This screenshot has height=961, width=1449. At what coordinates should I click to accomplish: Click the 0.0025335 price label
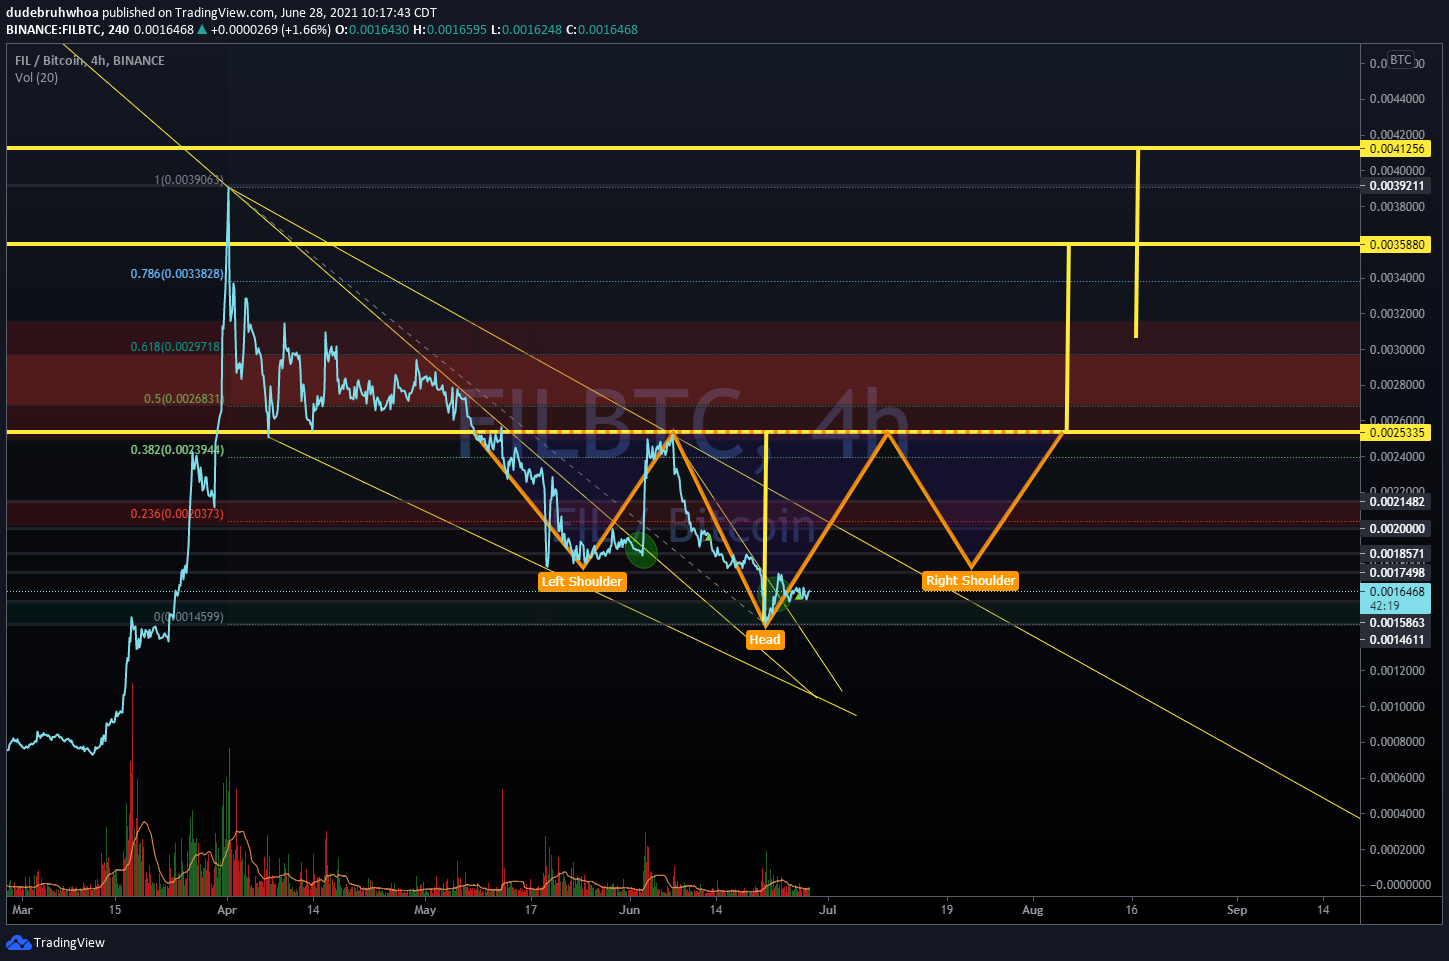tap(1396, 432)
